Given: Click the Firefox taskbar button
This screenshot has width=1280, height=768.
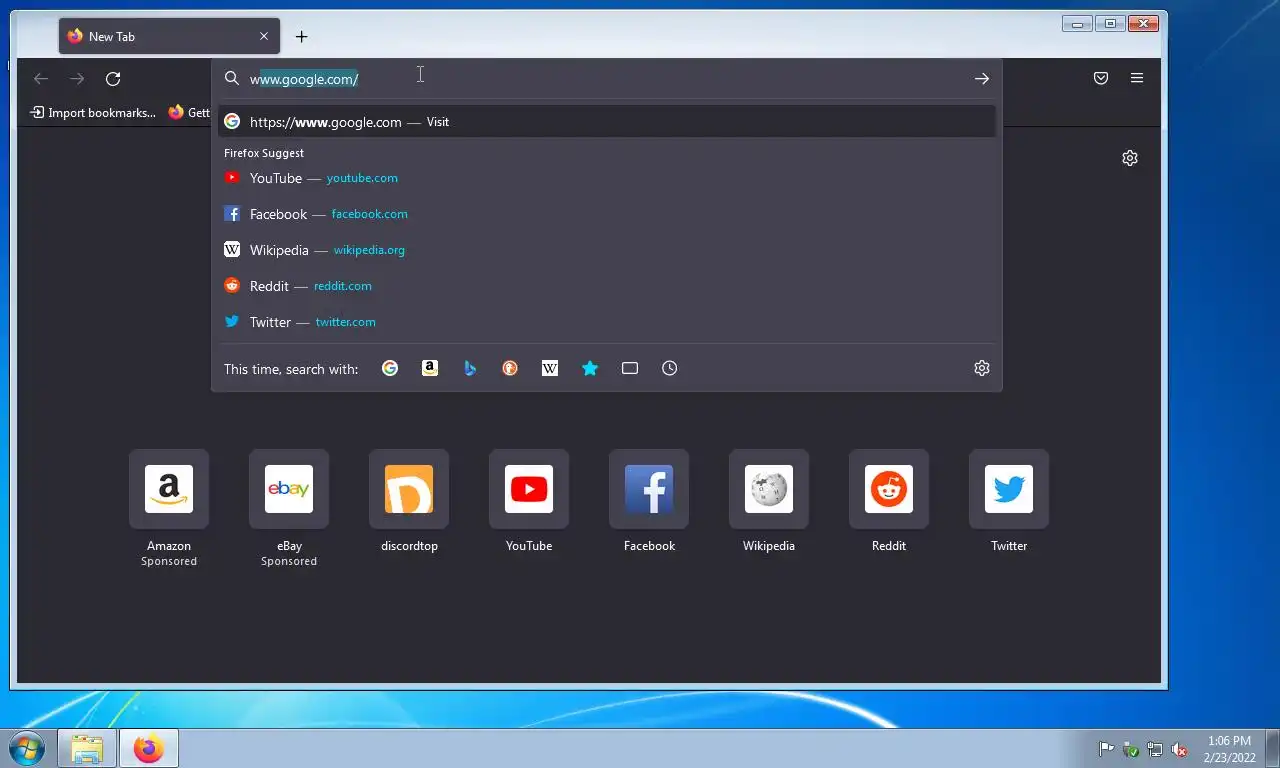Looking at the screenshot, I should click(149, 749).
